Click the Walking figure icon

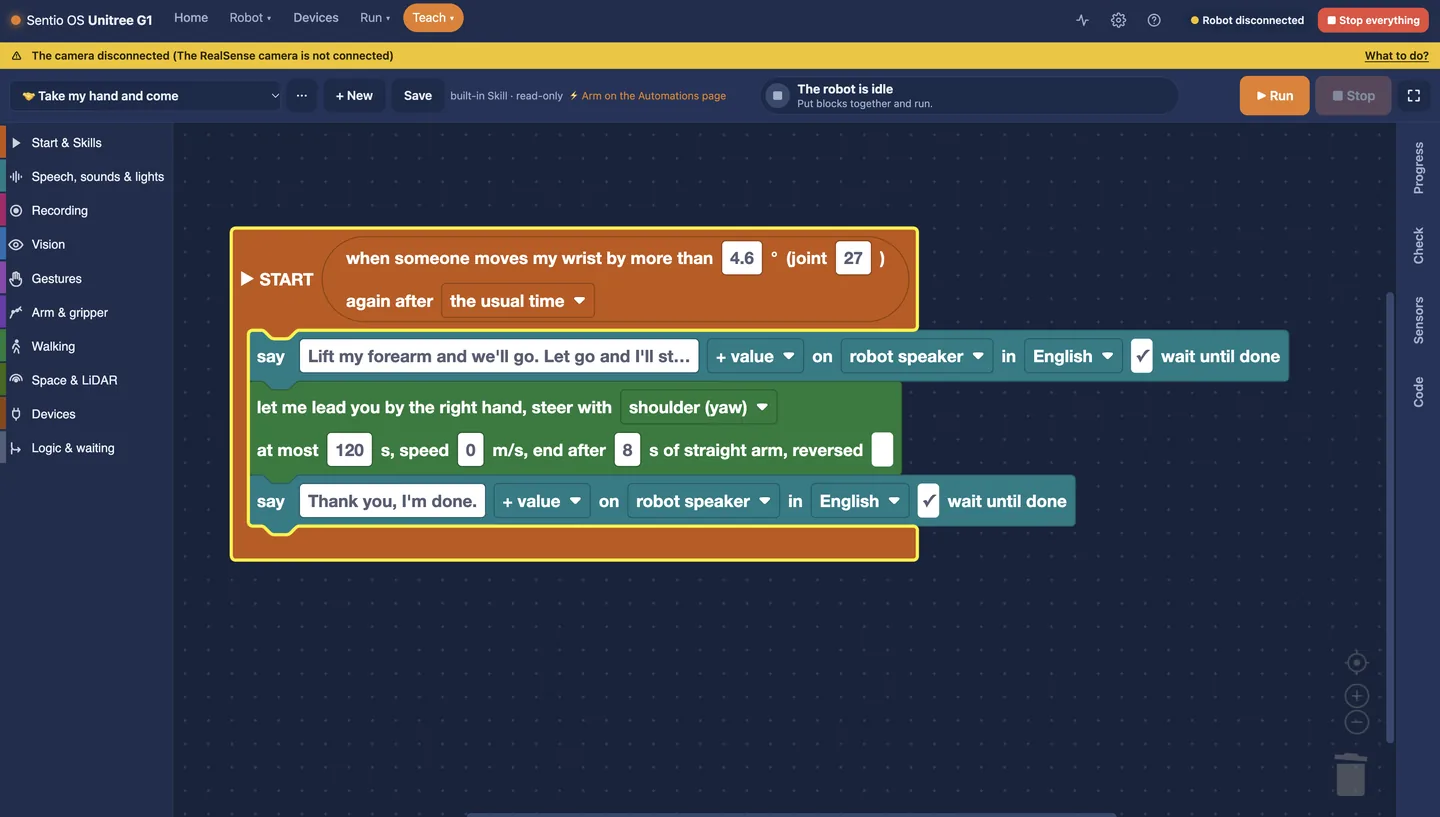16,347
